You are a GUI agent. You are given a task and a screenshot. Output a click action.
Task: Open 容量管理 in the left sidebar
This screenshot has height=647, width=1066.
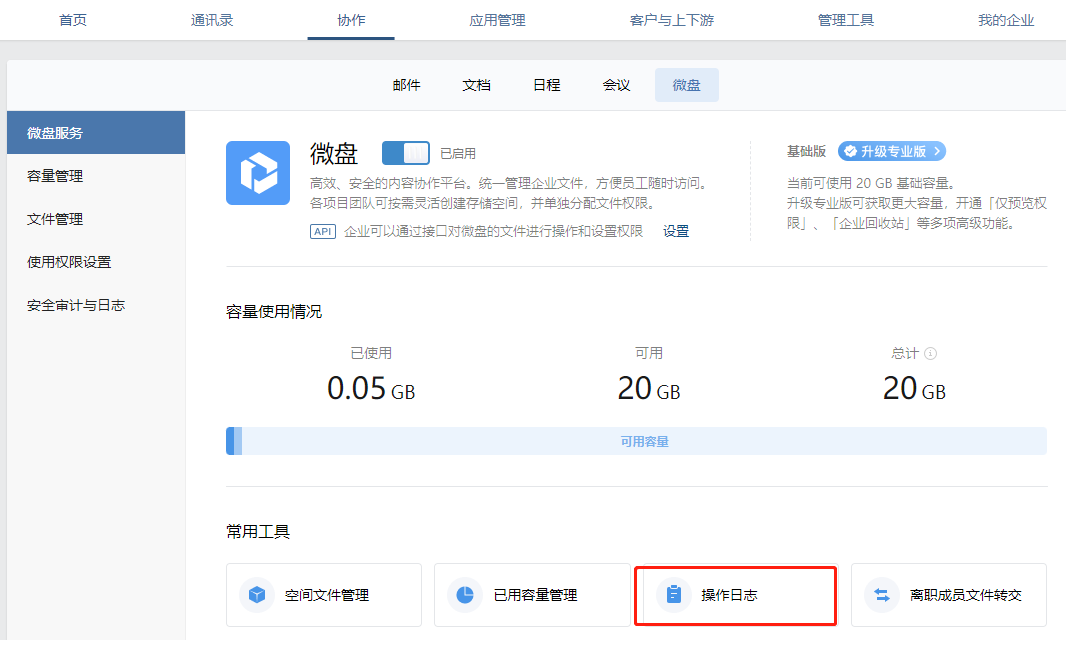click(55, 176)
